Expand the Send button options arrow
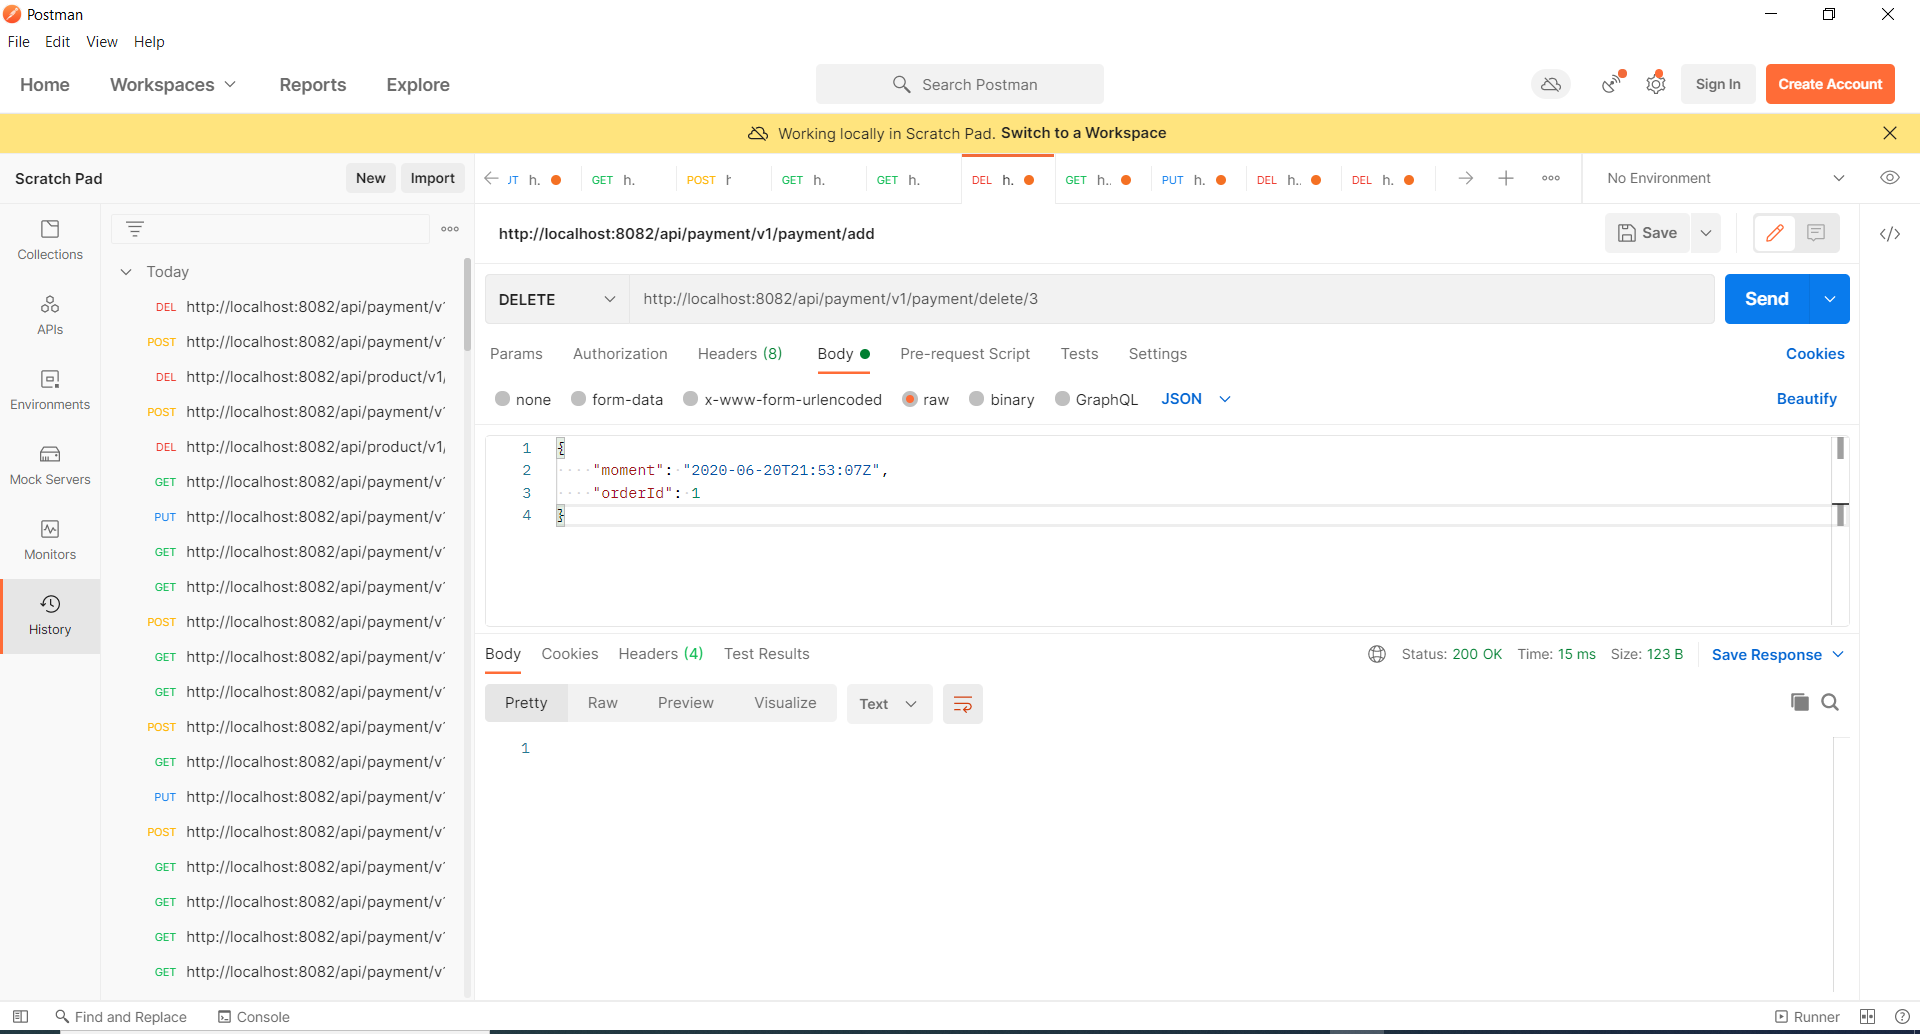The width and height of the screenshot is (1920, 1034). click(x=1829, y=299)
